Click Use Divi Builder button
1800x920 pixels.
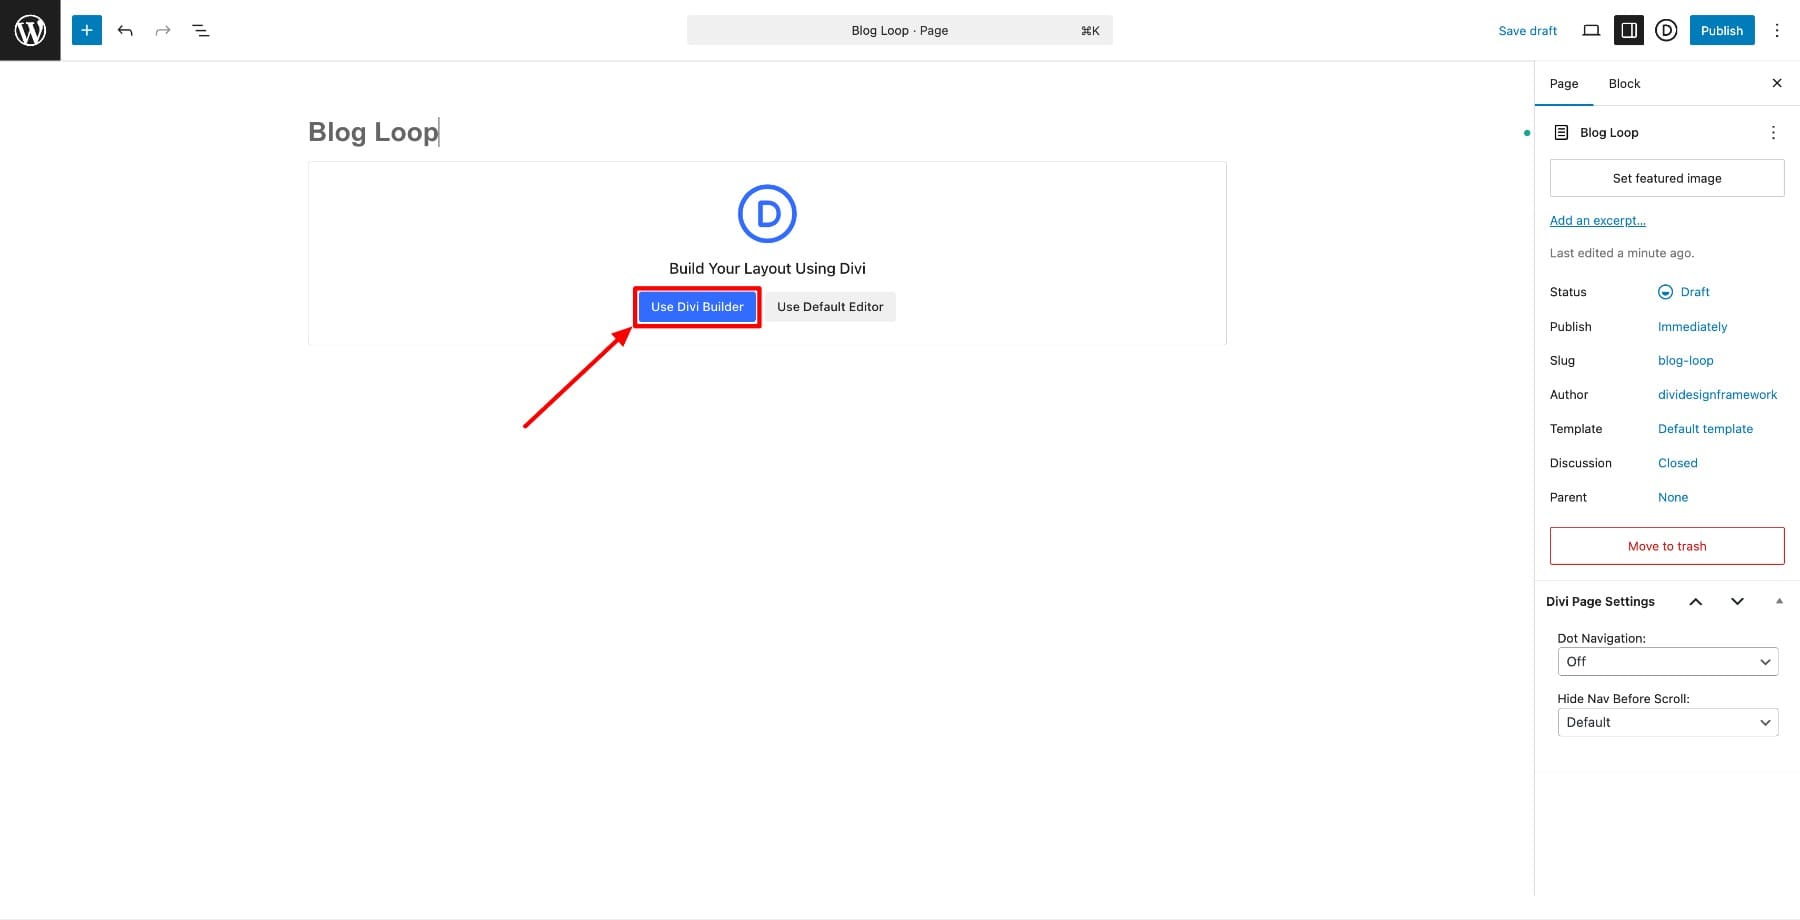(697, 307)
